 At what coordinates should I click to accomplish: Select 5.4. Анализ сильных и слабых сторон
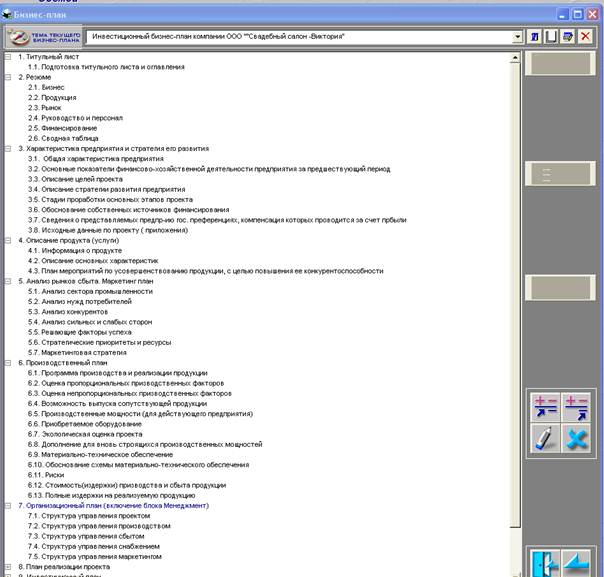click(90, 322)
